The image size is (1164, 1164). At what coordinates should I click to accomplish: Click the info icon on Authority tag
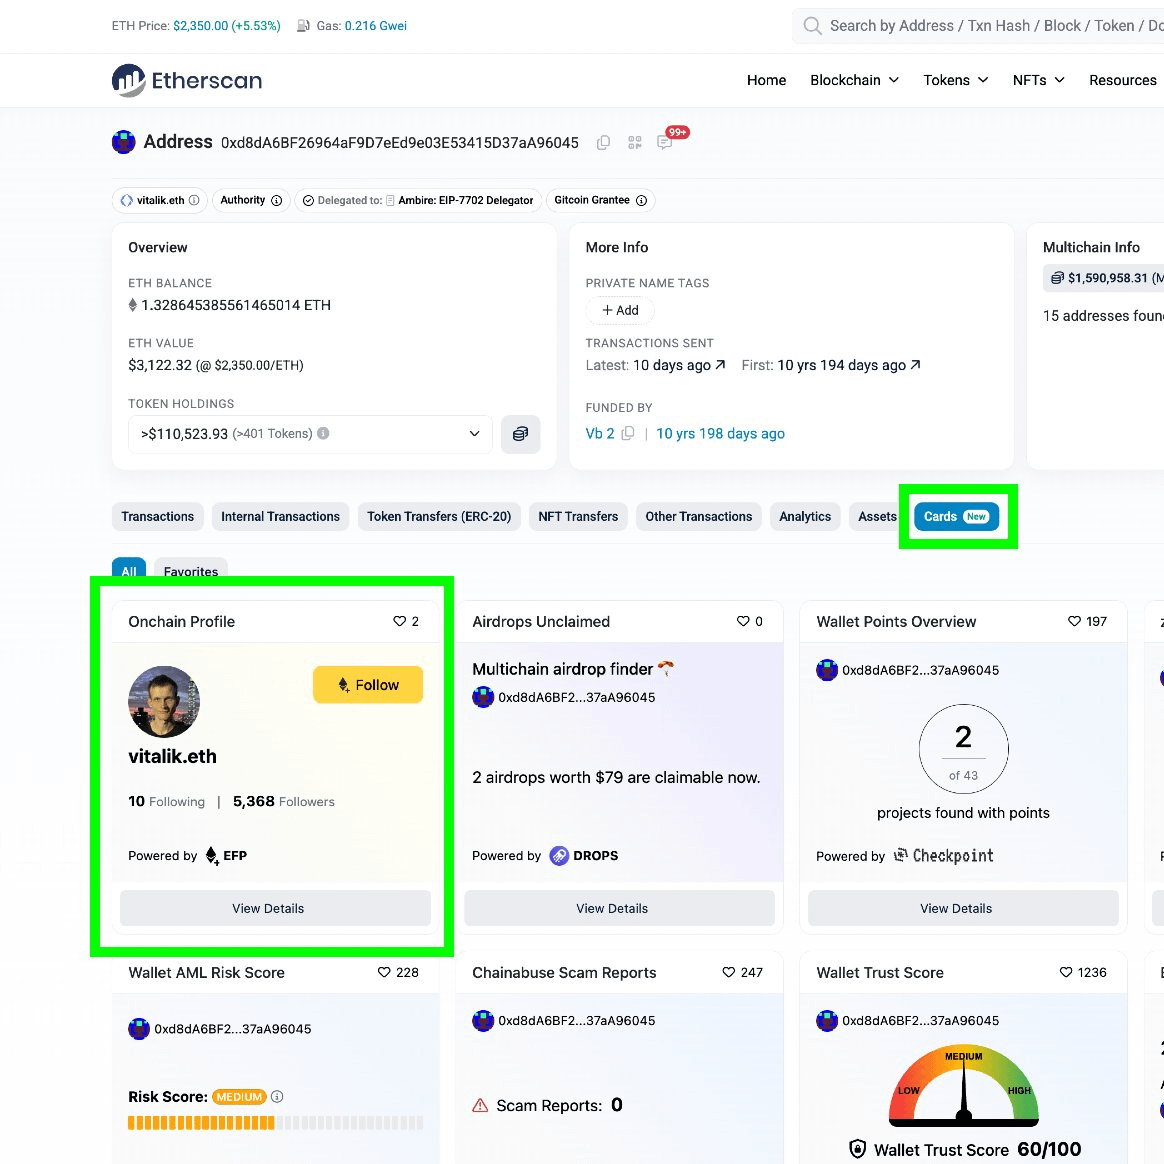point(276,200)
